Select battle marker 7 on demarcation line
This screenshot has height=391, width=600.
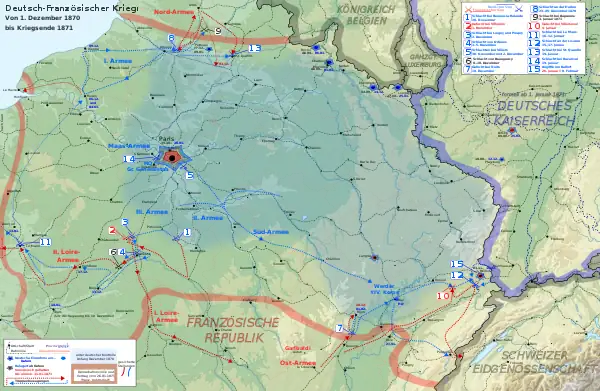[x=339, y=328]
